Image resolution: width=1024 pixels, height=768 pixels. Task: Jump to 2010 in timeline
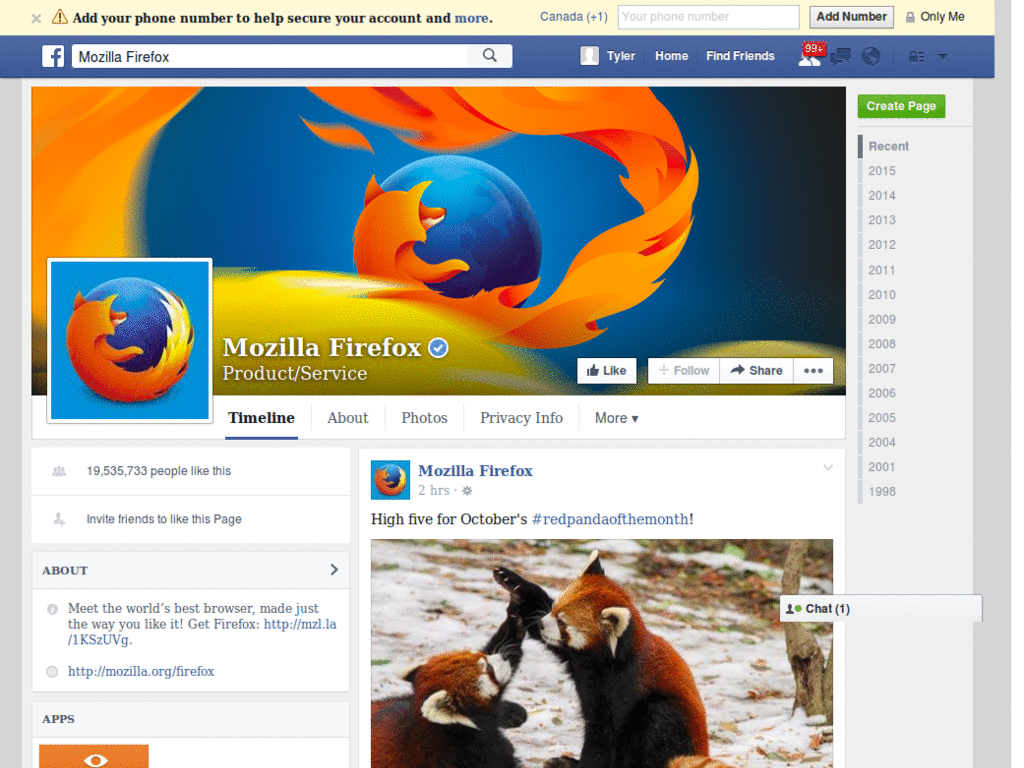coord(882,295)
